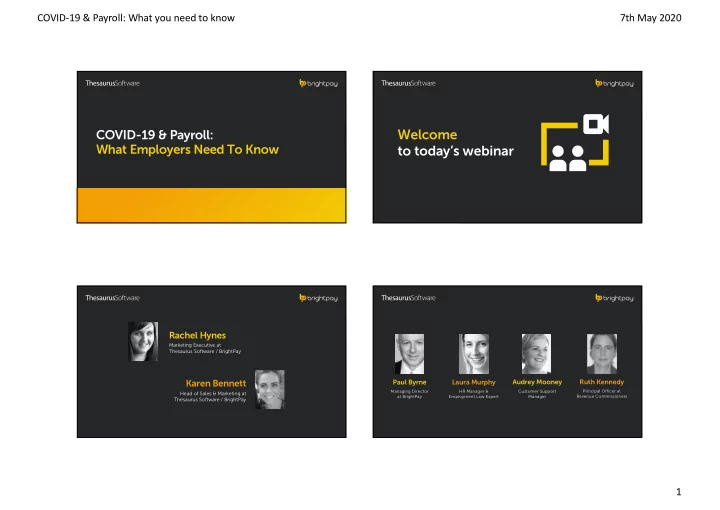Select the date '7th May 2020'
720x510 pixels.
[x=651, y=18]
